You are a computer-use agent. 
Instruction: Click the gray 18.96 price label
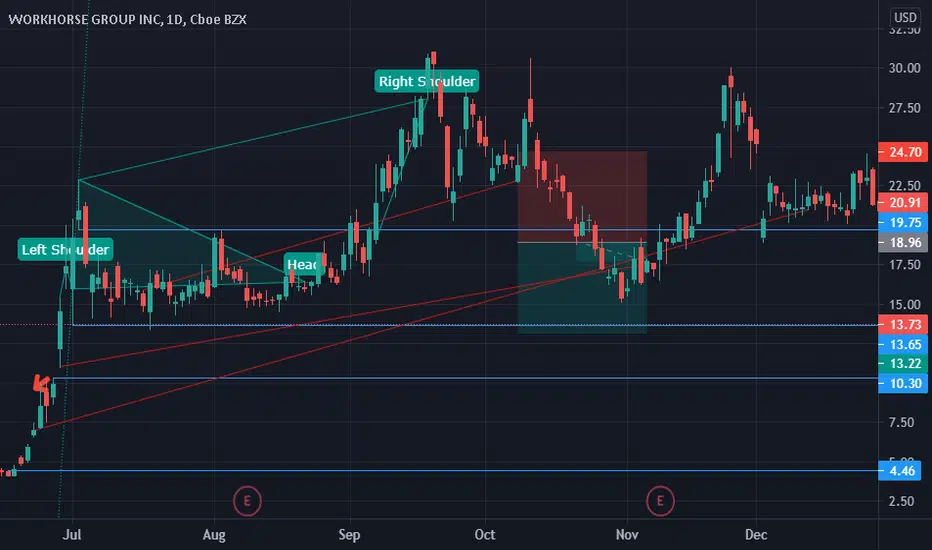(x=902, y=243)
